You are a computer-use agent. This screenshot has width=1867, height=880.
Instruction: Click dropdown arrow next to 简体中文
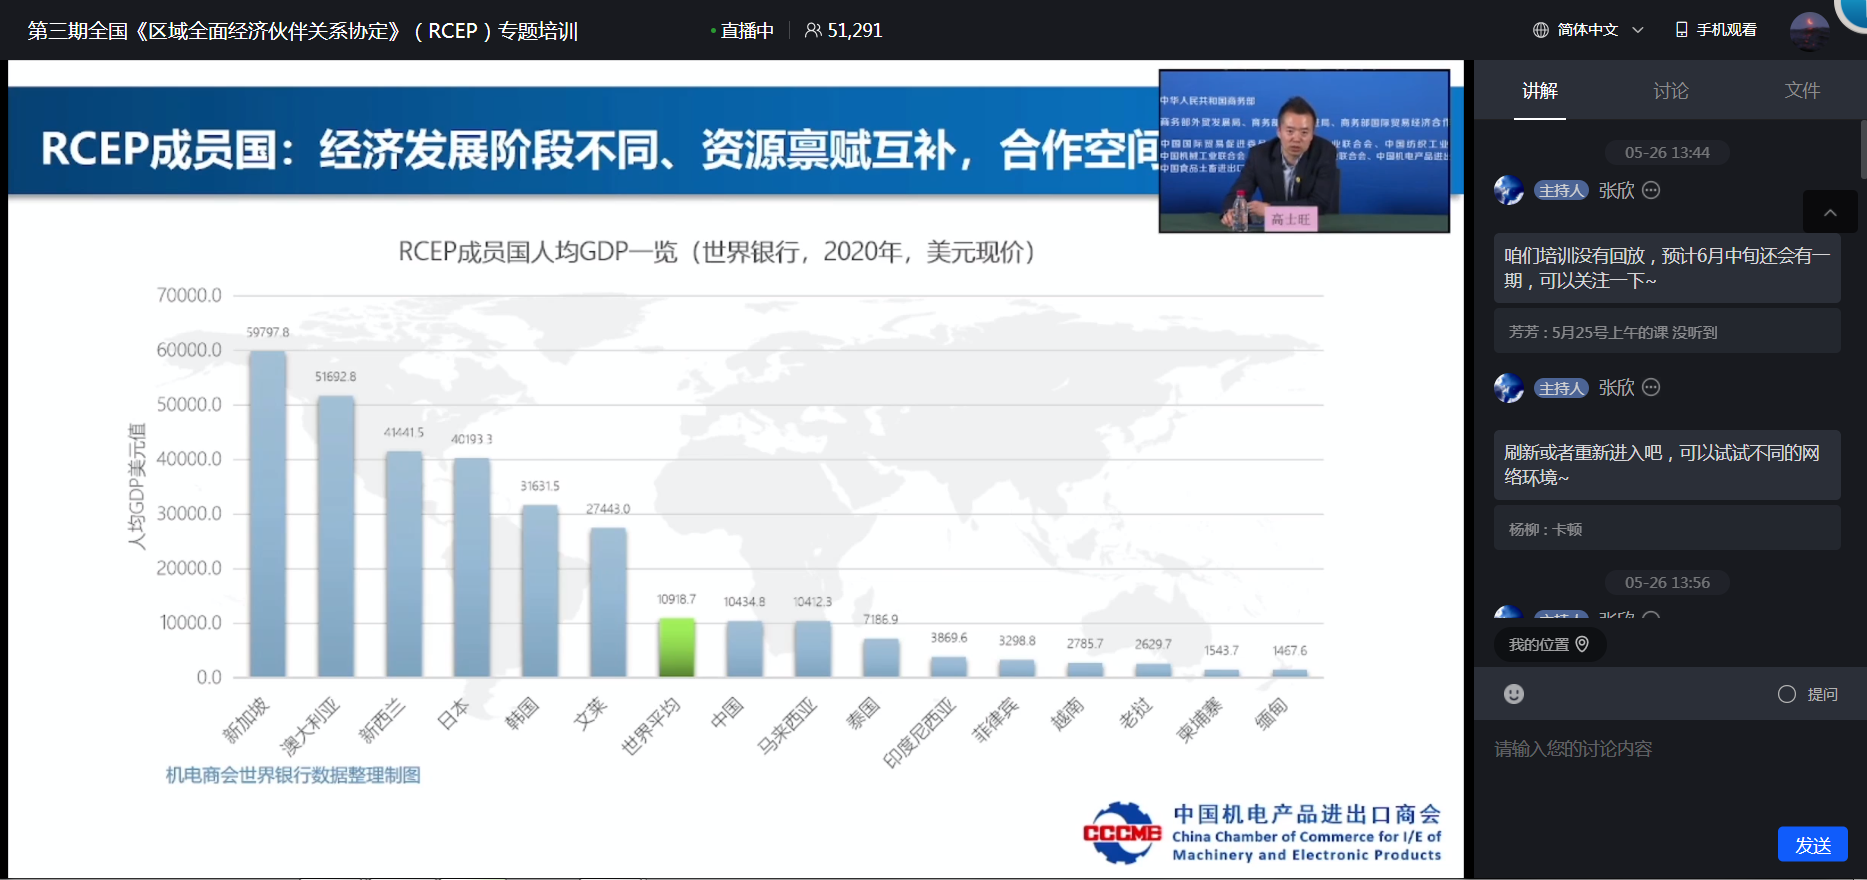point(1638,30)
